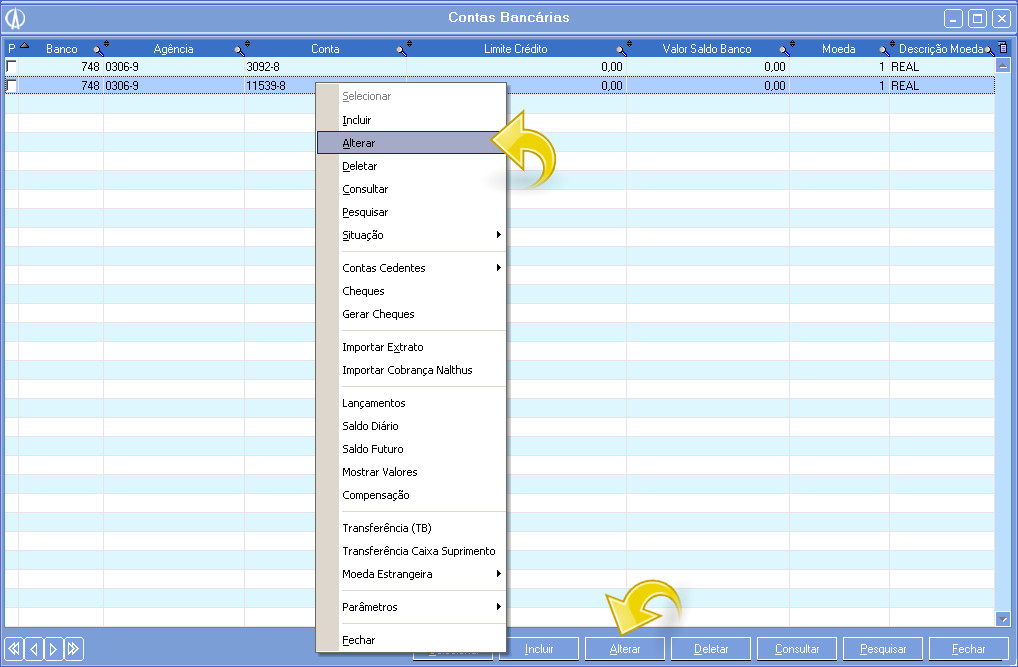This screenshot has height=667, width=1018.
Task: Maximize the Contas Bancárias window
Action: (x=977, y=18)
